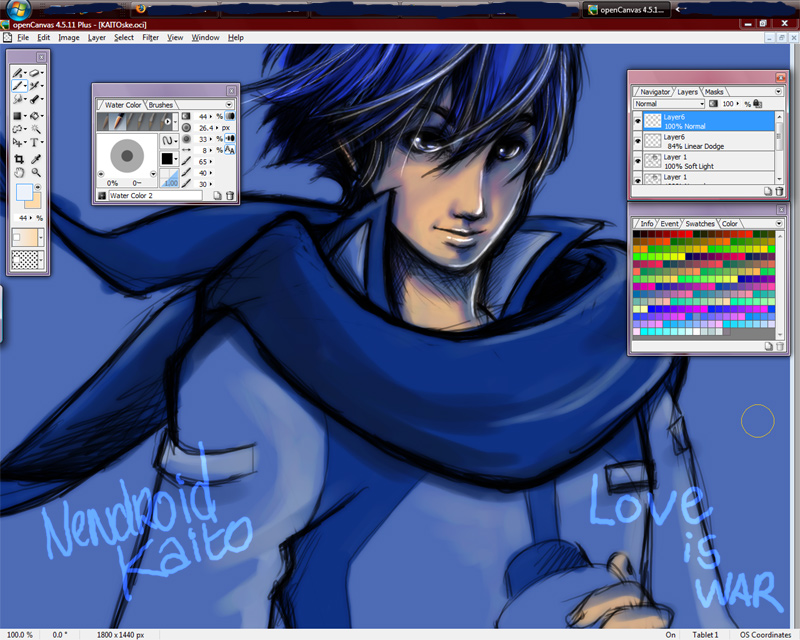Screen dimensions: 800x640
Task: Switch to Navigator tab
Action: [x=655, y=92]
